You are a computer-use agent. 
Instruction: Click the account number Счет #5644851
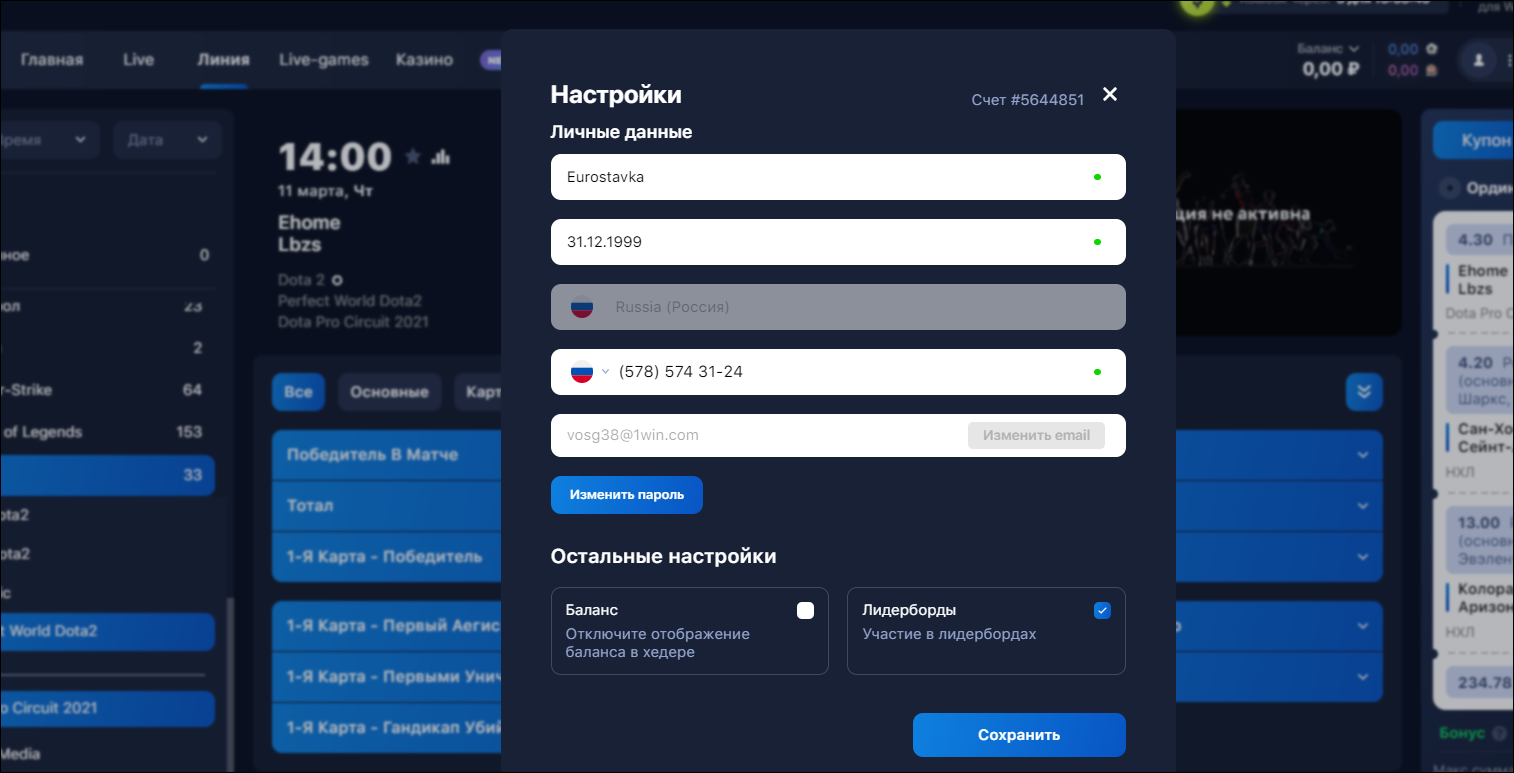(x=1028, y=100)
